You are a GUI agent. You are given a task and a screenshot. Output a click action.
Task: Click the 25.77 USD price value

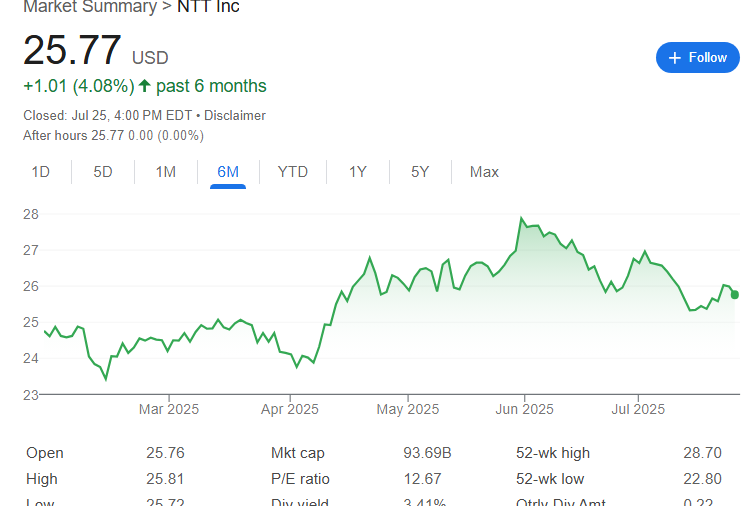72,51
